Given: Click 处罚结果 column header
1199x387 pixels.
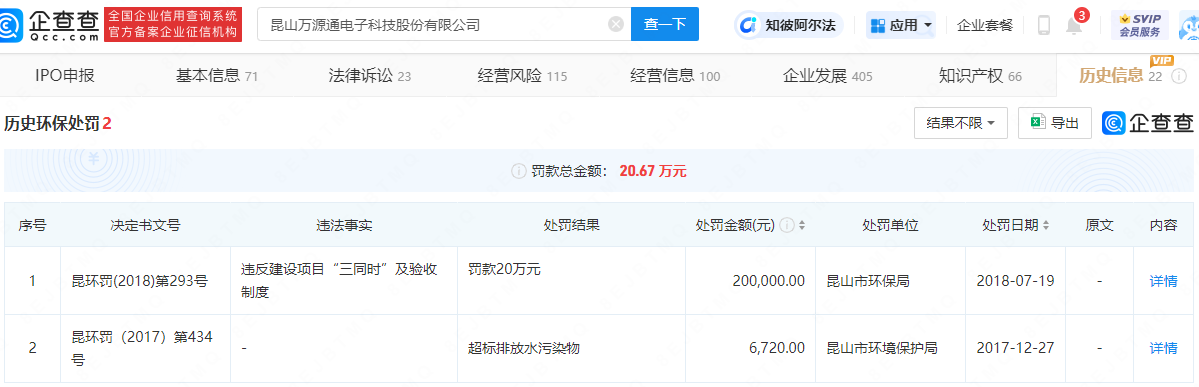Looking at the screenshot, I should point(571,226).
